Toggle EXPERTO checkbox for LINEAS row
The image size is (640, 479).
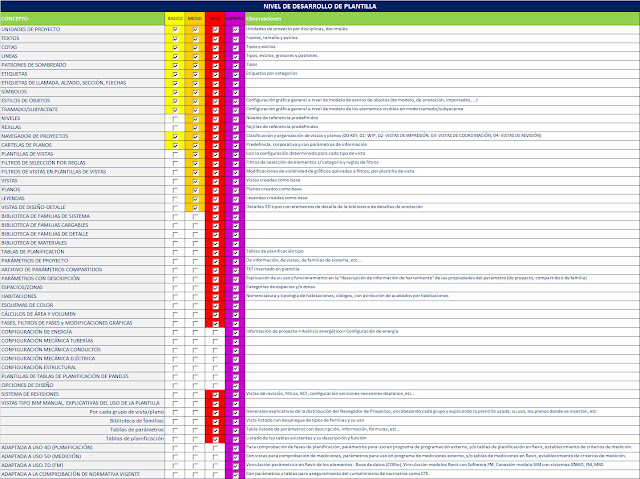click(235, 56)
